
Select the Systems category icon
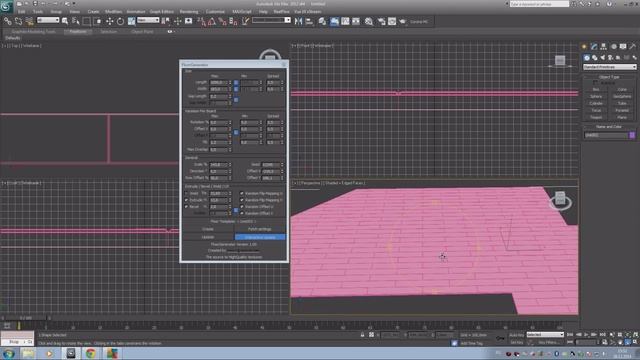pos(634,58)
